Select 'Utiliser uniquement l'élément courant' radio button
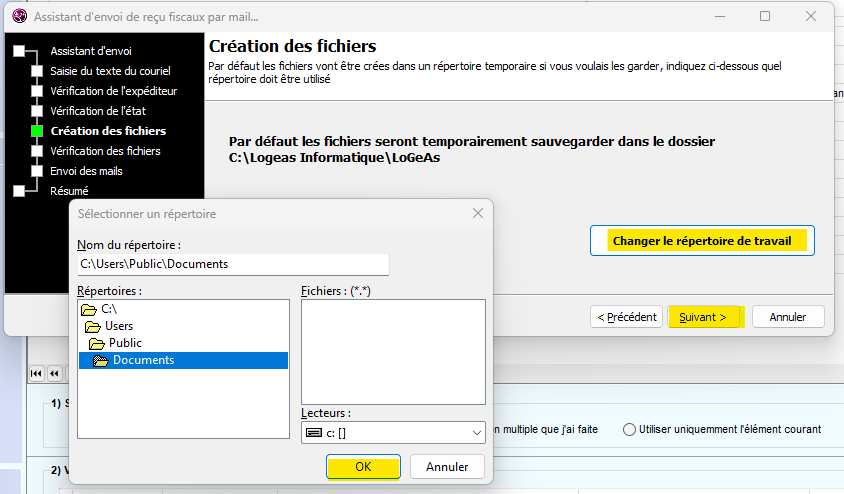Viewport: 844px width, 494px height. pyautogui.click(x=629, y=429)
